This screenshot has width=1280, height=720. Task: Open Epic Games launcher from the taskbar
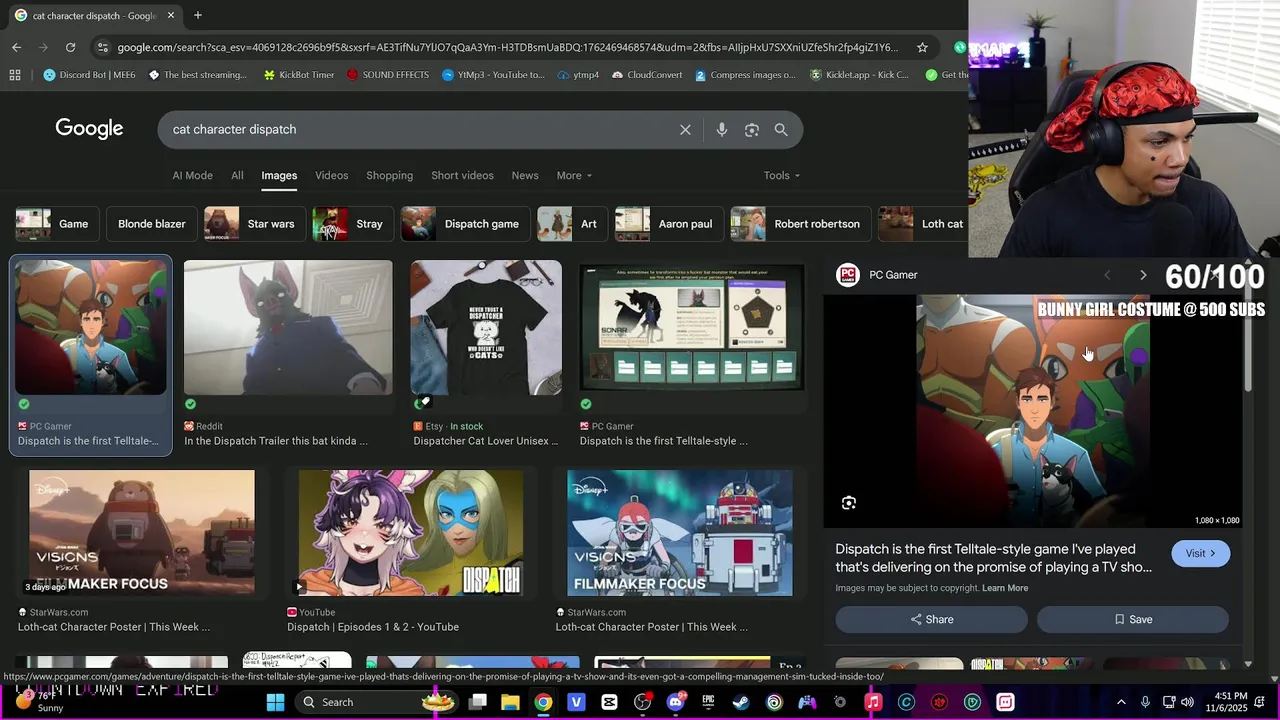(708, 702)
